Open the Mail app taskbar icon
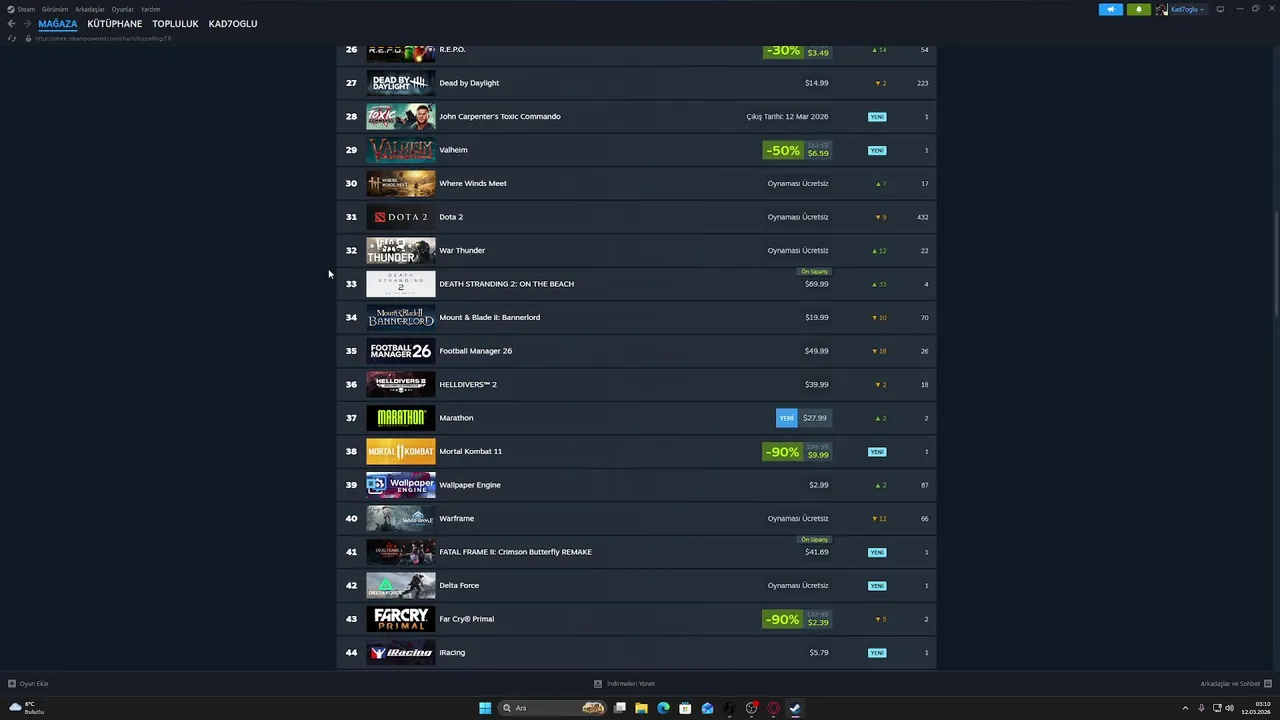The image size is (1280, 720). click(x=707, y=708)
